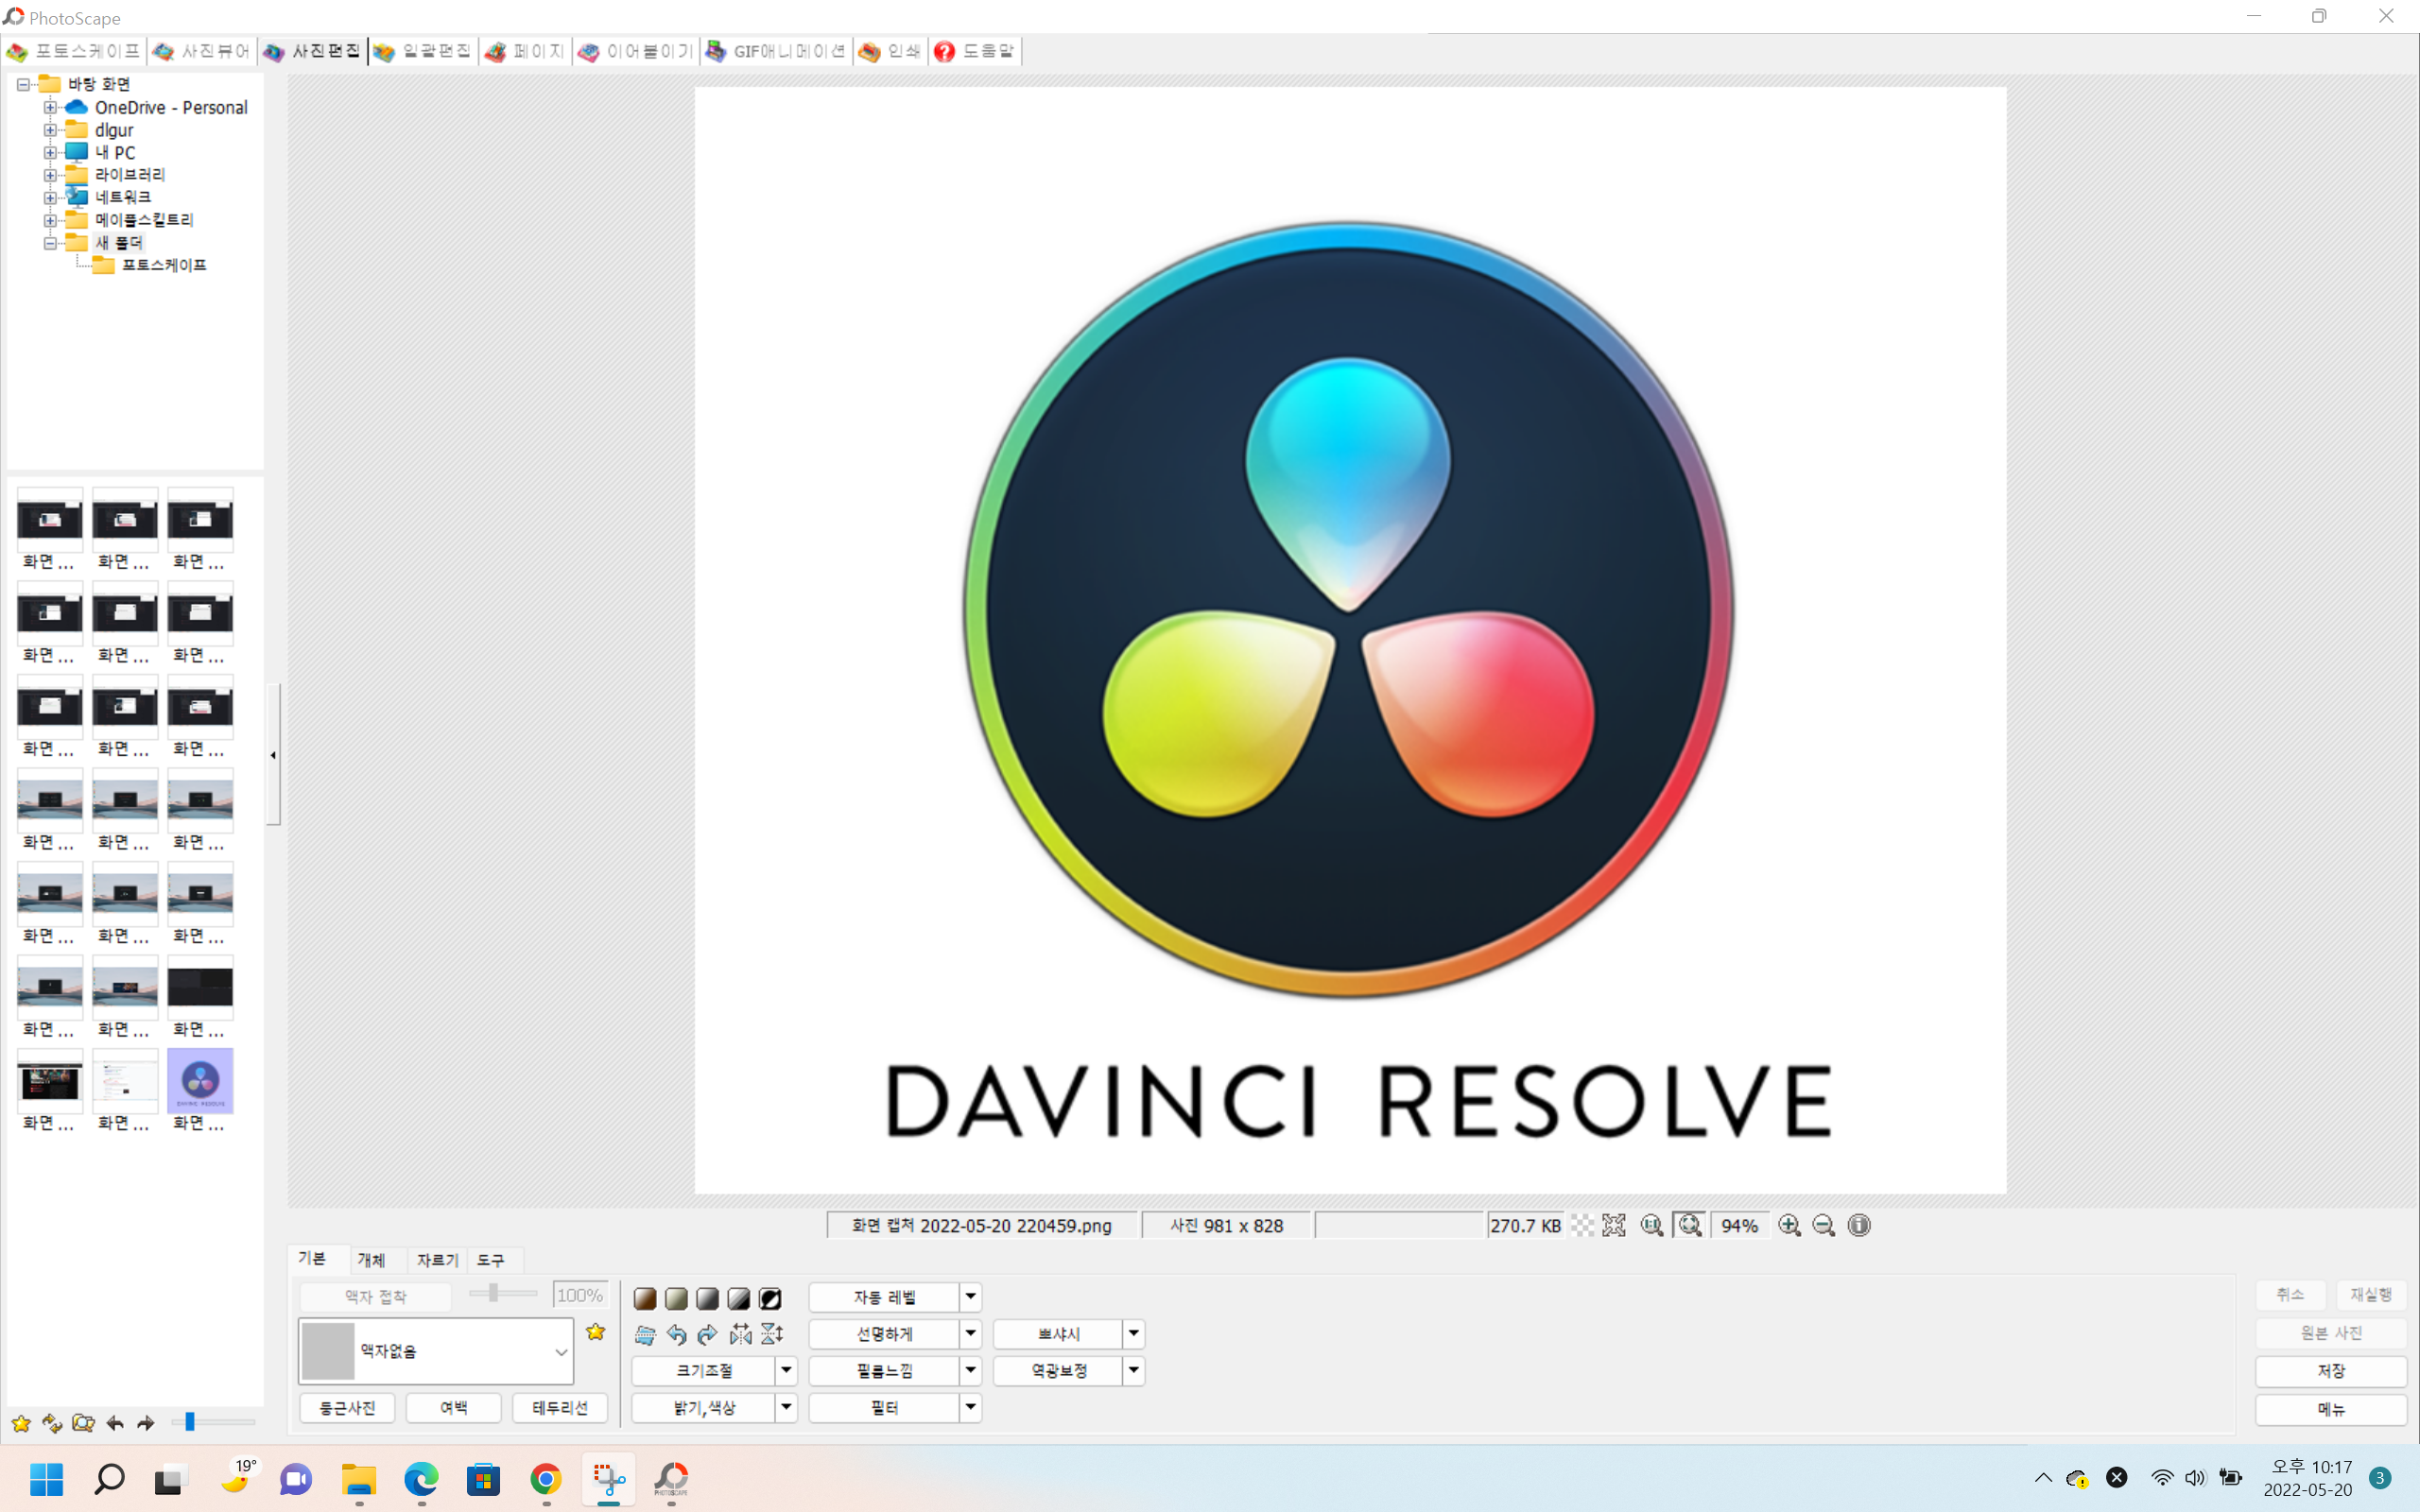This screenshot has width=2420, height=1512.
Task: Click the arbitrary rotate icon
Action: [645, 1334]
